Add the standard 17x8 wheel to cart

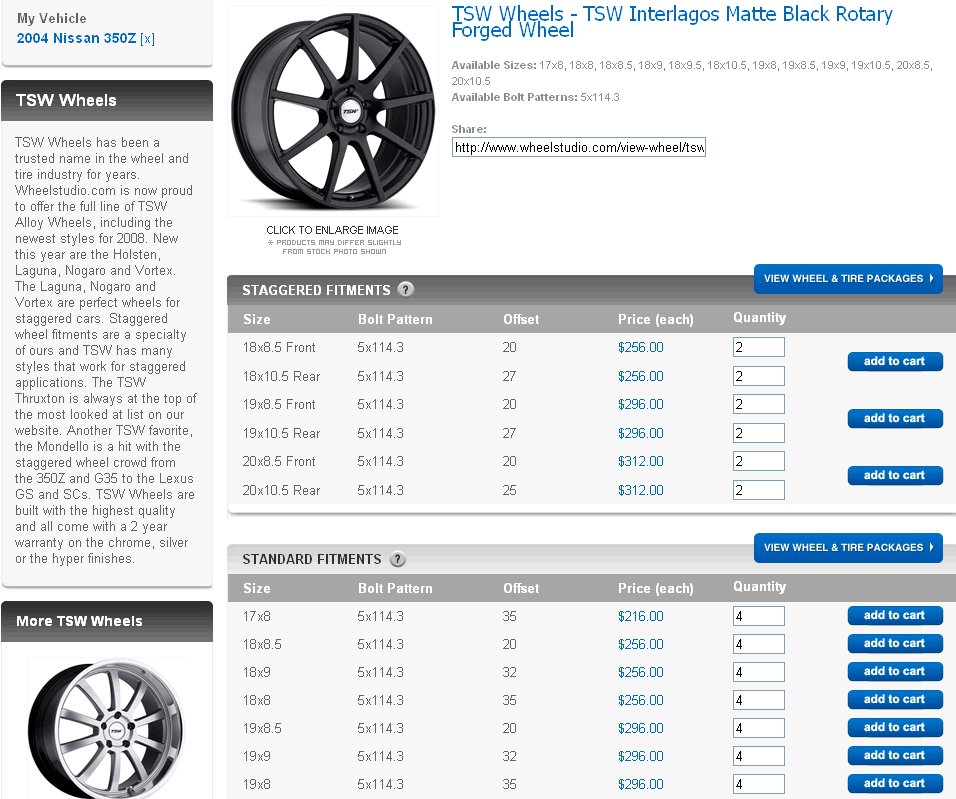[894, 616]
